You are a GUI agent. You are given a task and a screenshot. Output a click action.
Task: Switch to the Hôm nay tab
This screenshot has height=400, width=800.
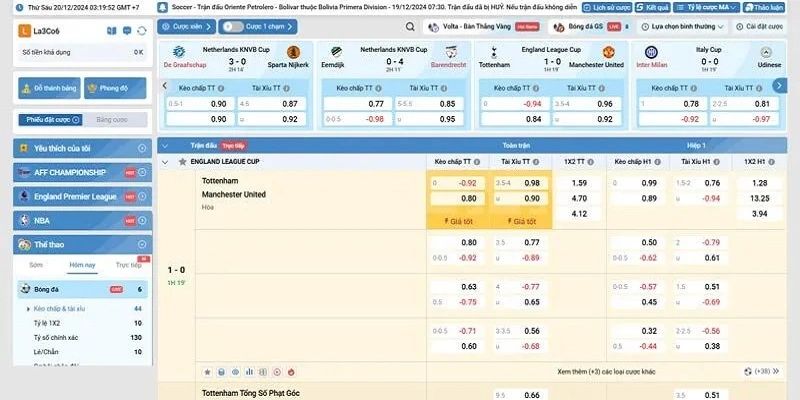[x=82, y=265]
